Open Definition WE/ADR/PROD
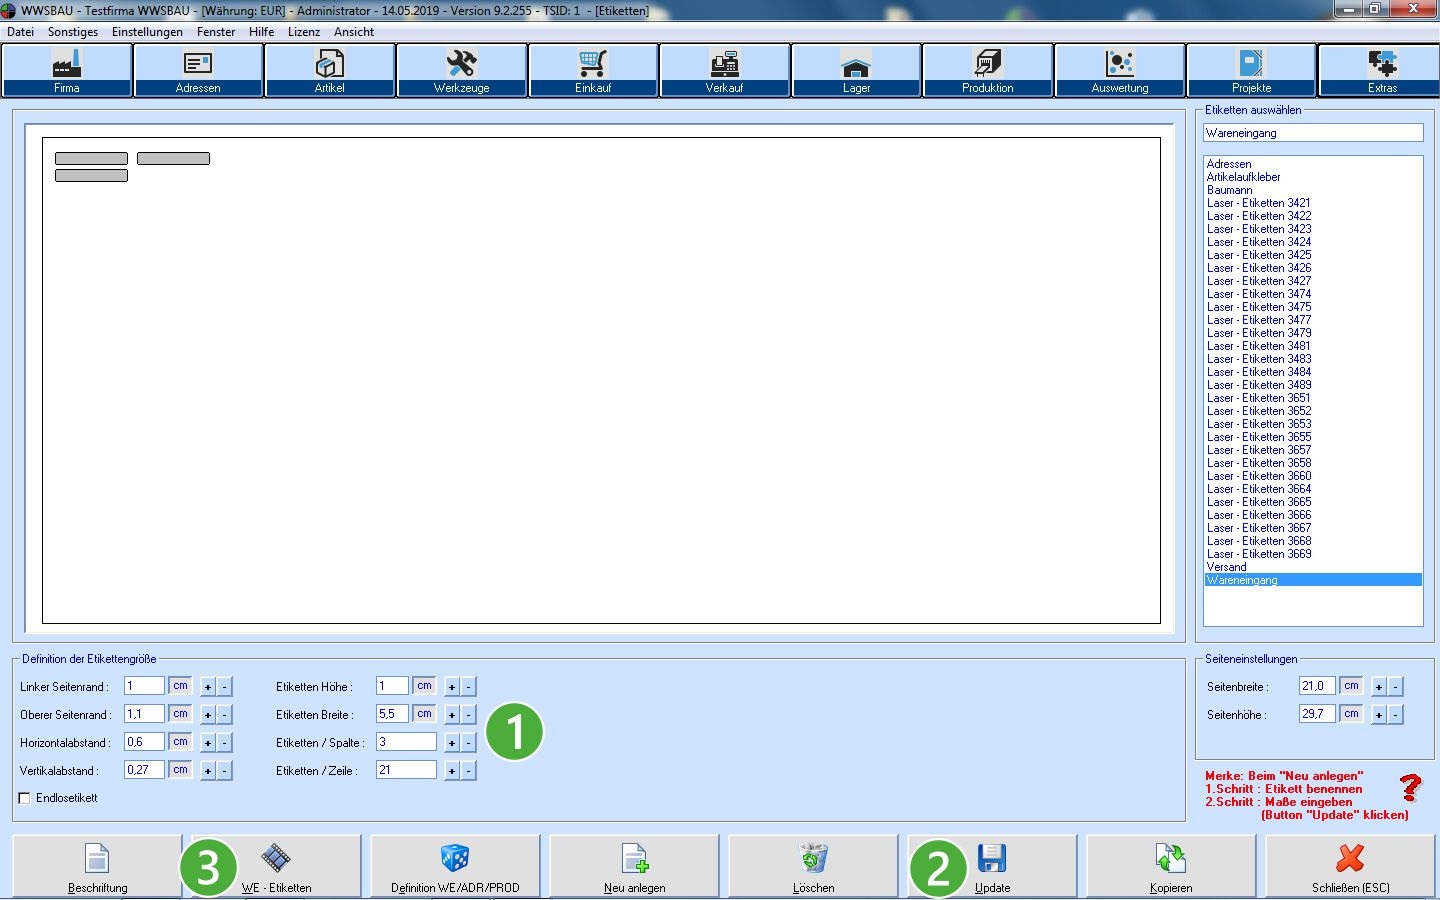The image size is (1440, 900). 455,866
